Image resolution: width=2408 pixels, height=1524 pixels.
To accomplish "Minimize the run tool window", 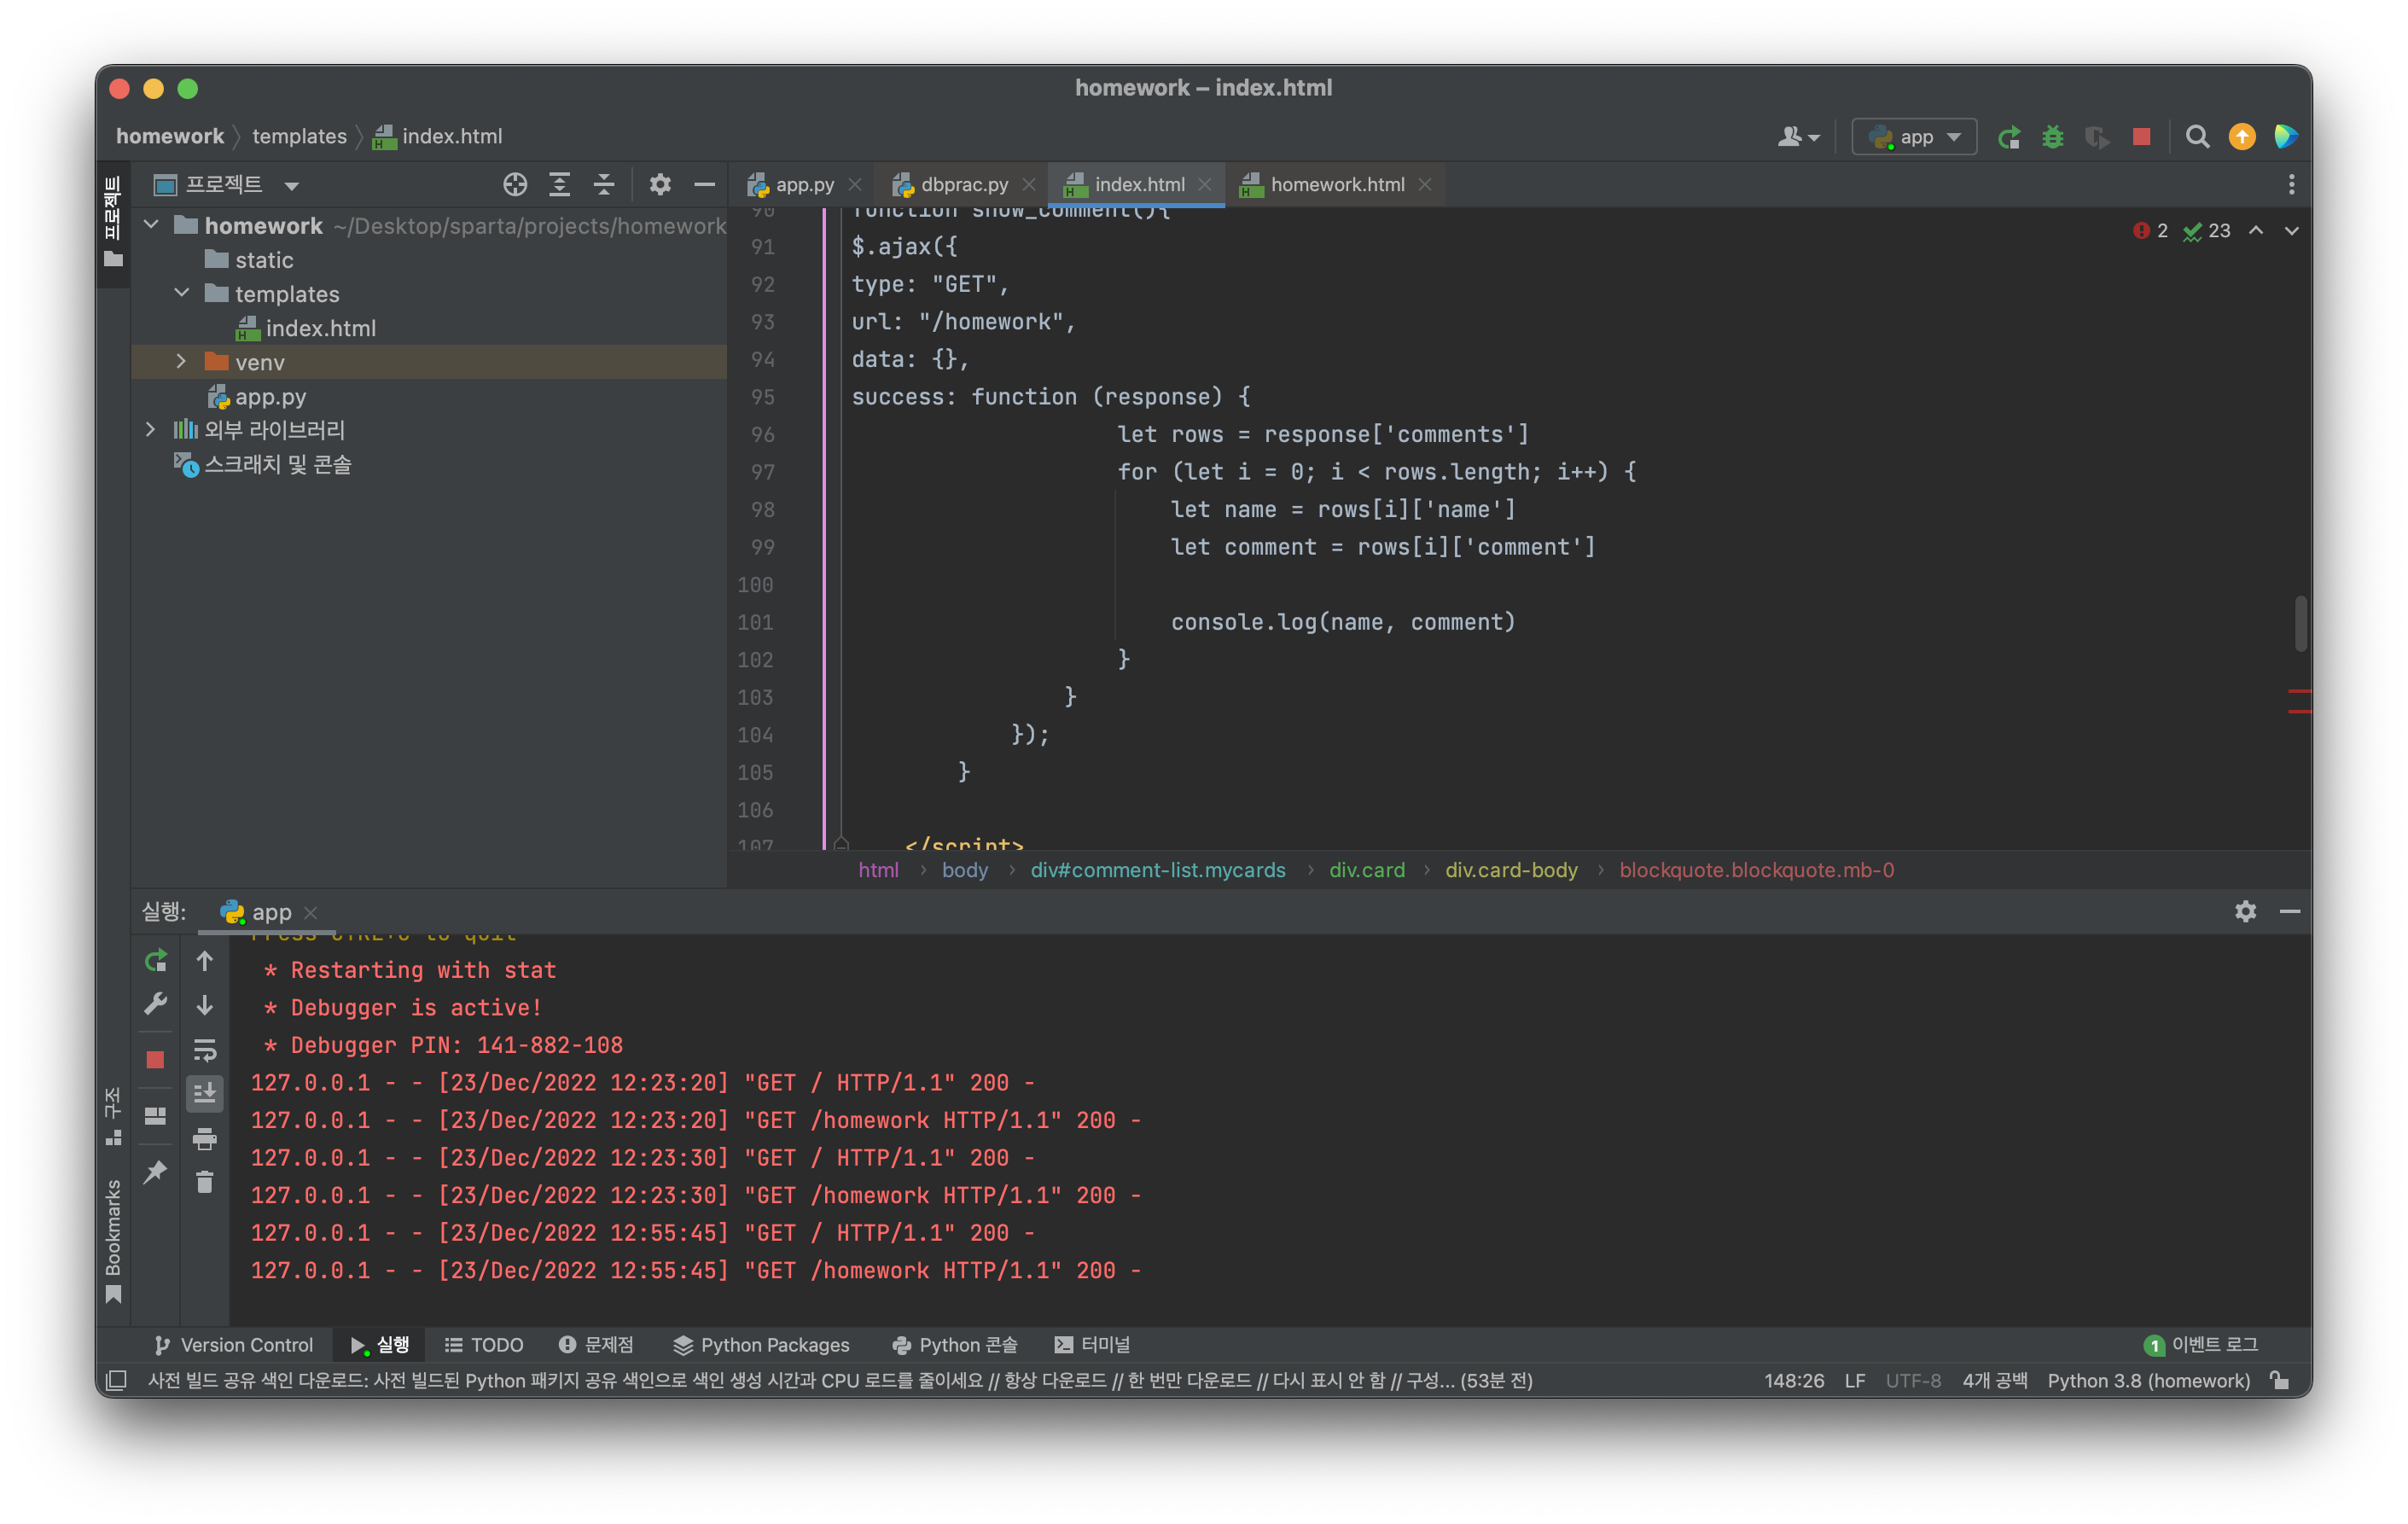I will coord(2289,911).
